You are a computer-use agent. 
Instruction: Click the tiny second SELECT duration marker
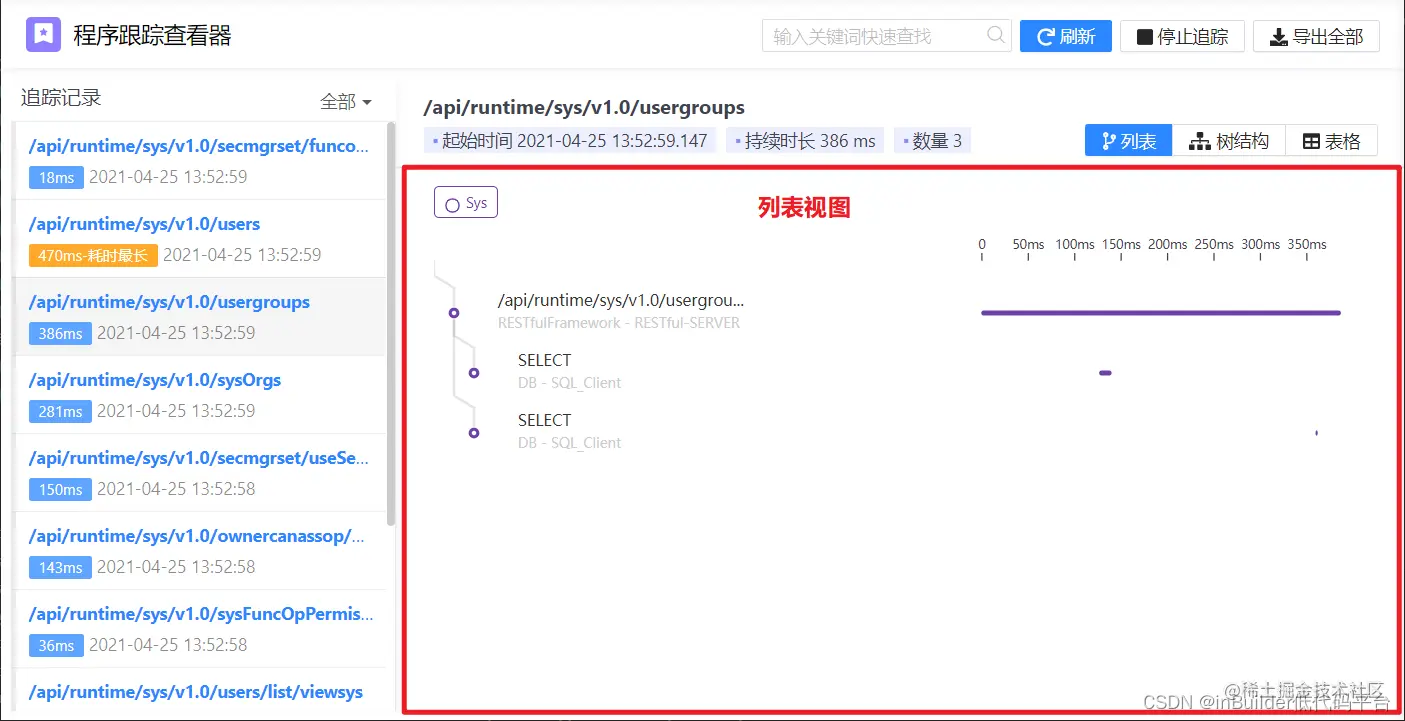point(1316,433)
